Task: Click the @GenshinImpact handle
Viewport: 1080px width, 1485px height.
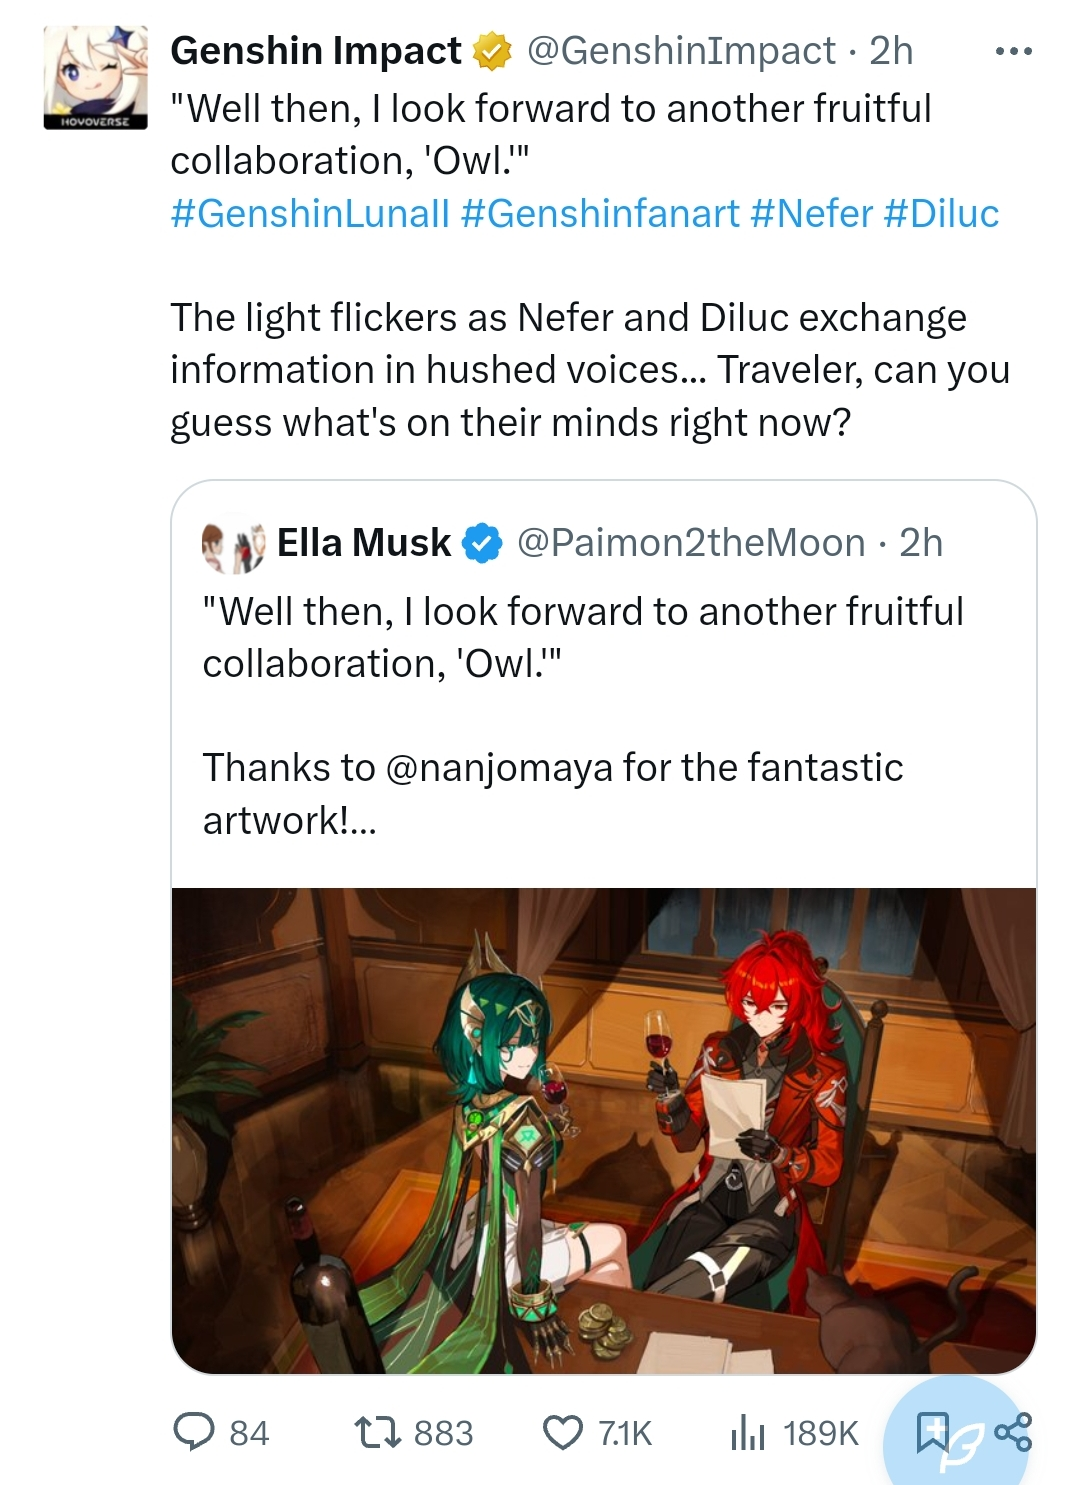Action: (680, 51)
